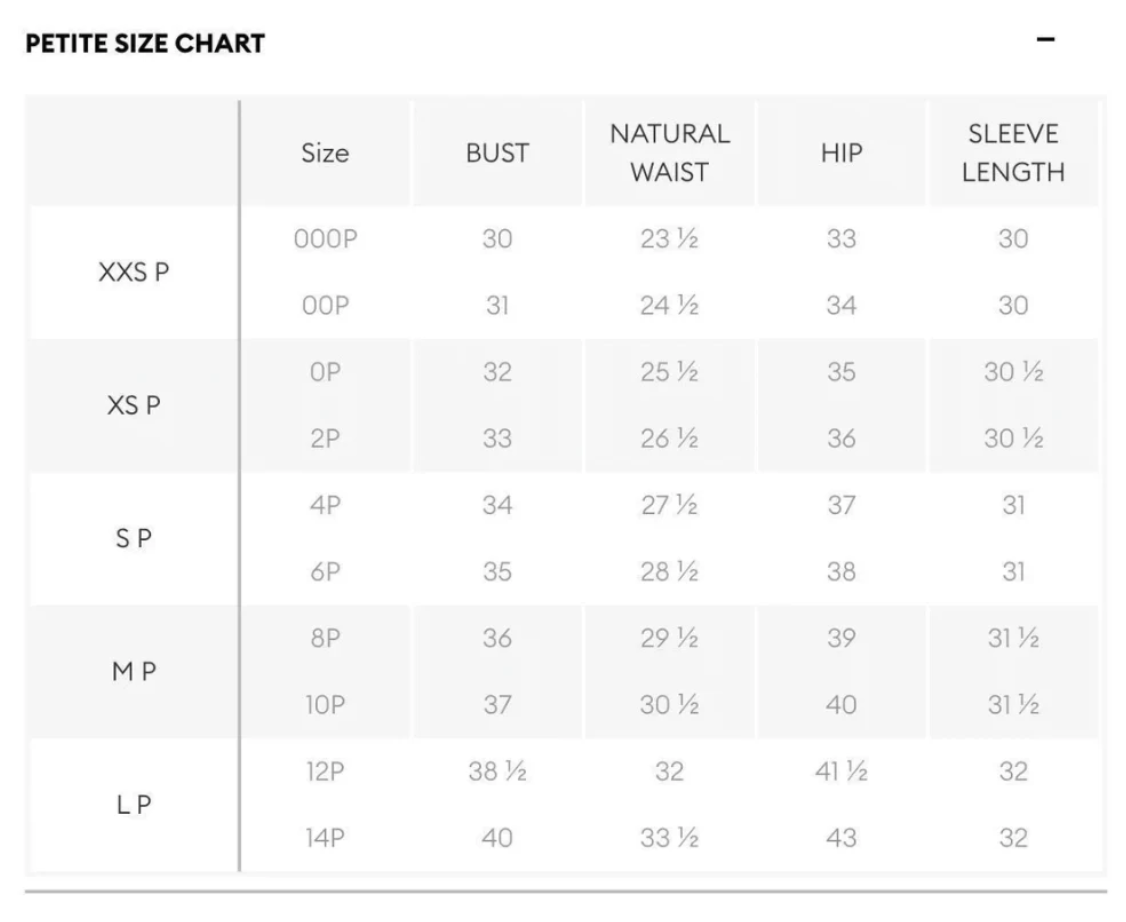Select the XS P row label
The height and width of the screenshot is (922, 1126).
click(x=134, y=405)
